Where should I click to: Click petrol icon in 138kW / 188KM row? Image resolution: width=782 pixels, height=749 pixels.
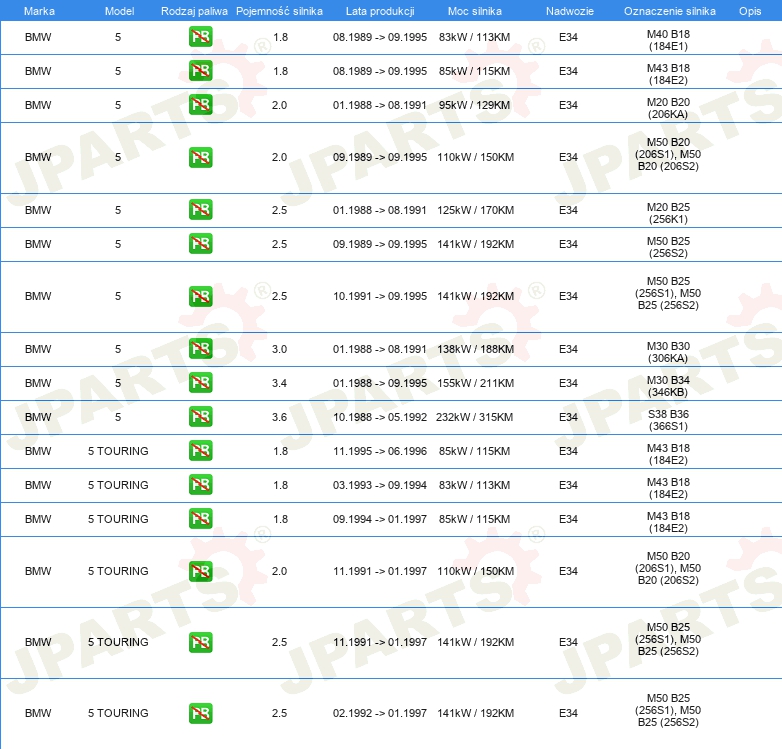[x=200, y=349]
